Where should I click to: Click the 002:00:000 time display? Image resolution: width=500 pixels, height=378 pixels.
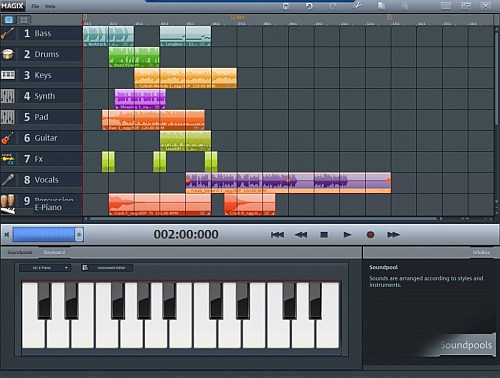(186, 234)
